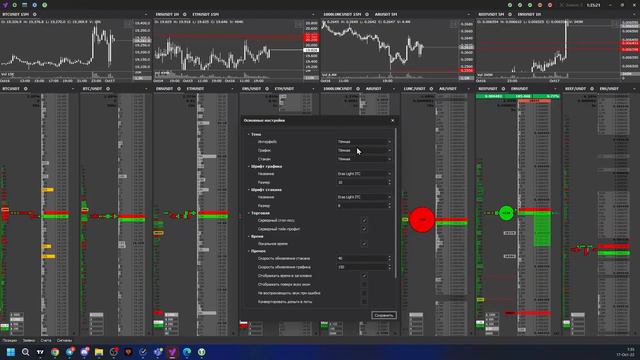Click the calendar-style icon in top toolbar
The height and width of the screenshot is (360, 640).
coord(24,5)
